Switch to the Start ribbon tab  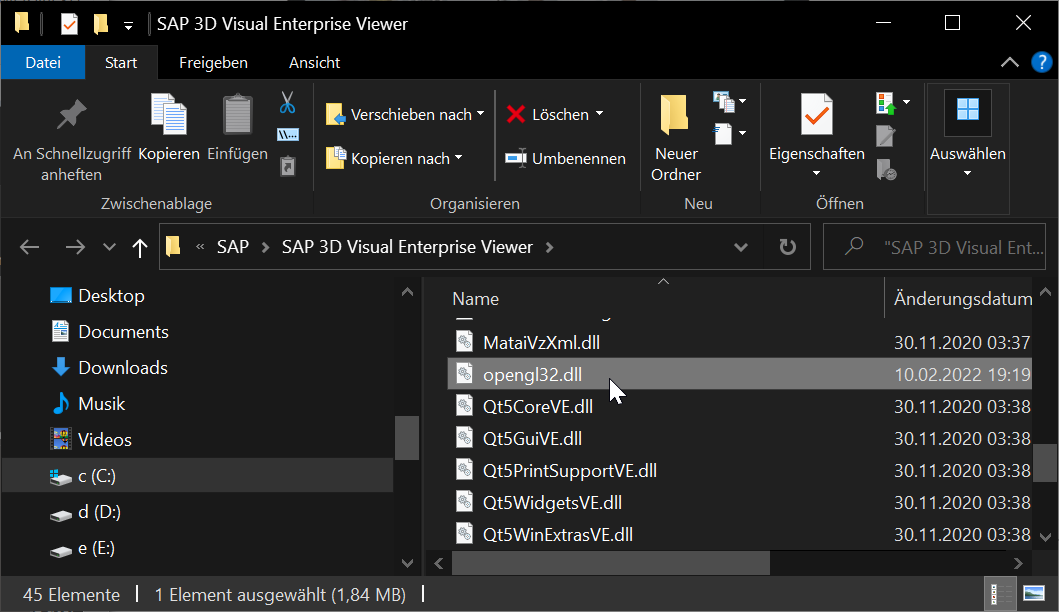(121, 62)
